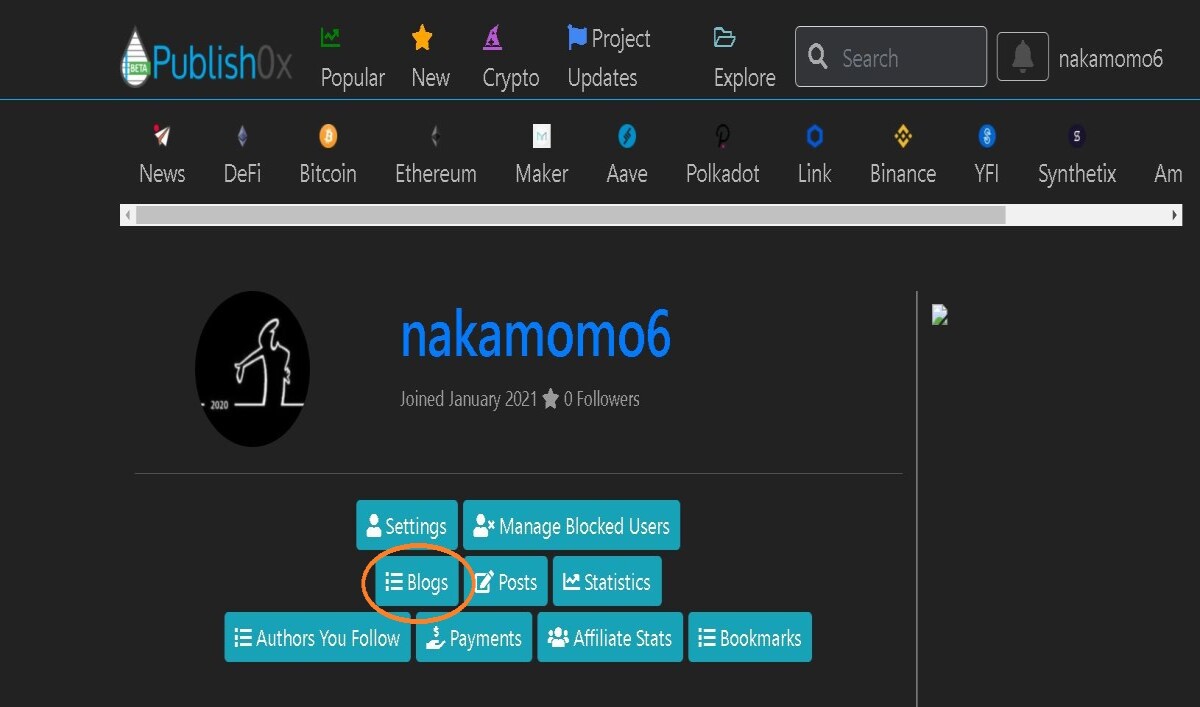Image resolution: width=1200 pixels, height=707 pixels.
Task: Select the Ethereum category icon
Action: [435, 136]
